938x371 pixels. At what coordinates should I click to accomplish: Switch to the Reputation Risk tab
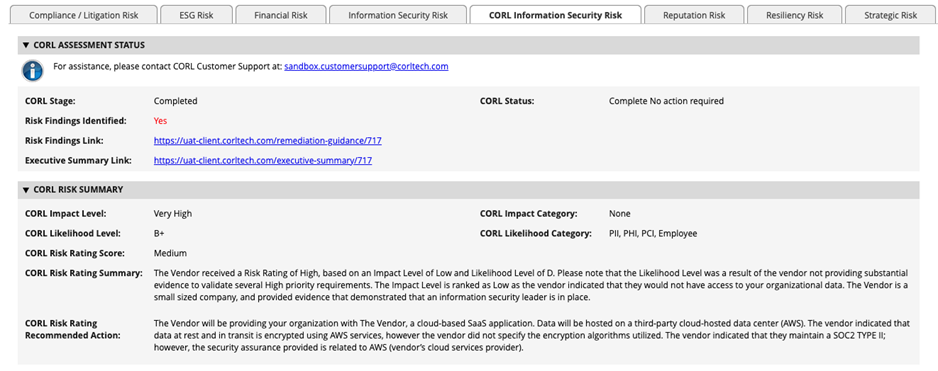pyautogui.click(x=694, y=15)
